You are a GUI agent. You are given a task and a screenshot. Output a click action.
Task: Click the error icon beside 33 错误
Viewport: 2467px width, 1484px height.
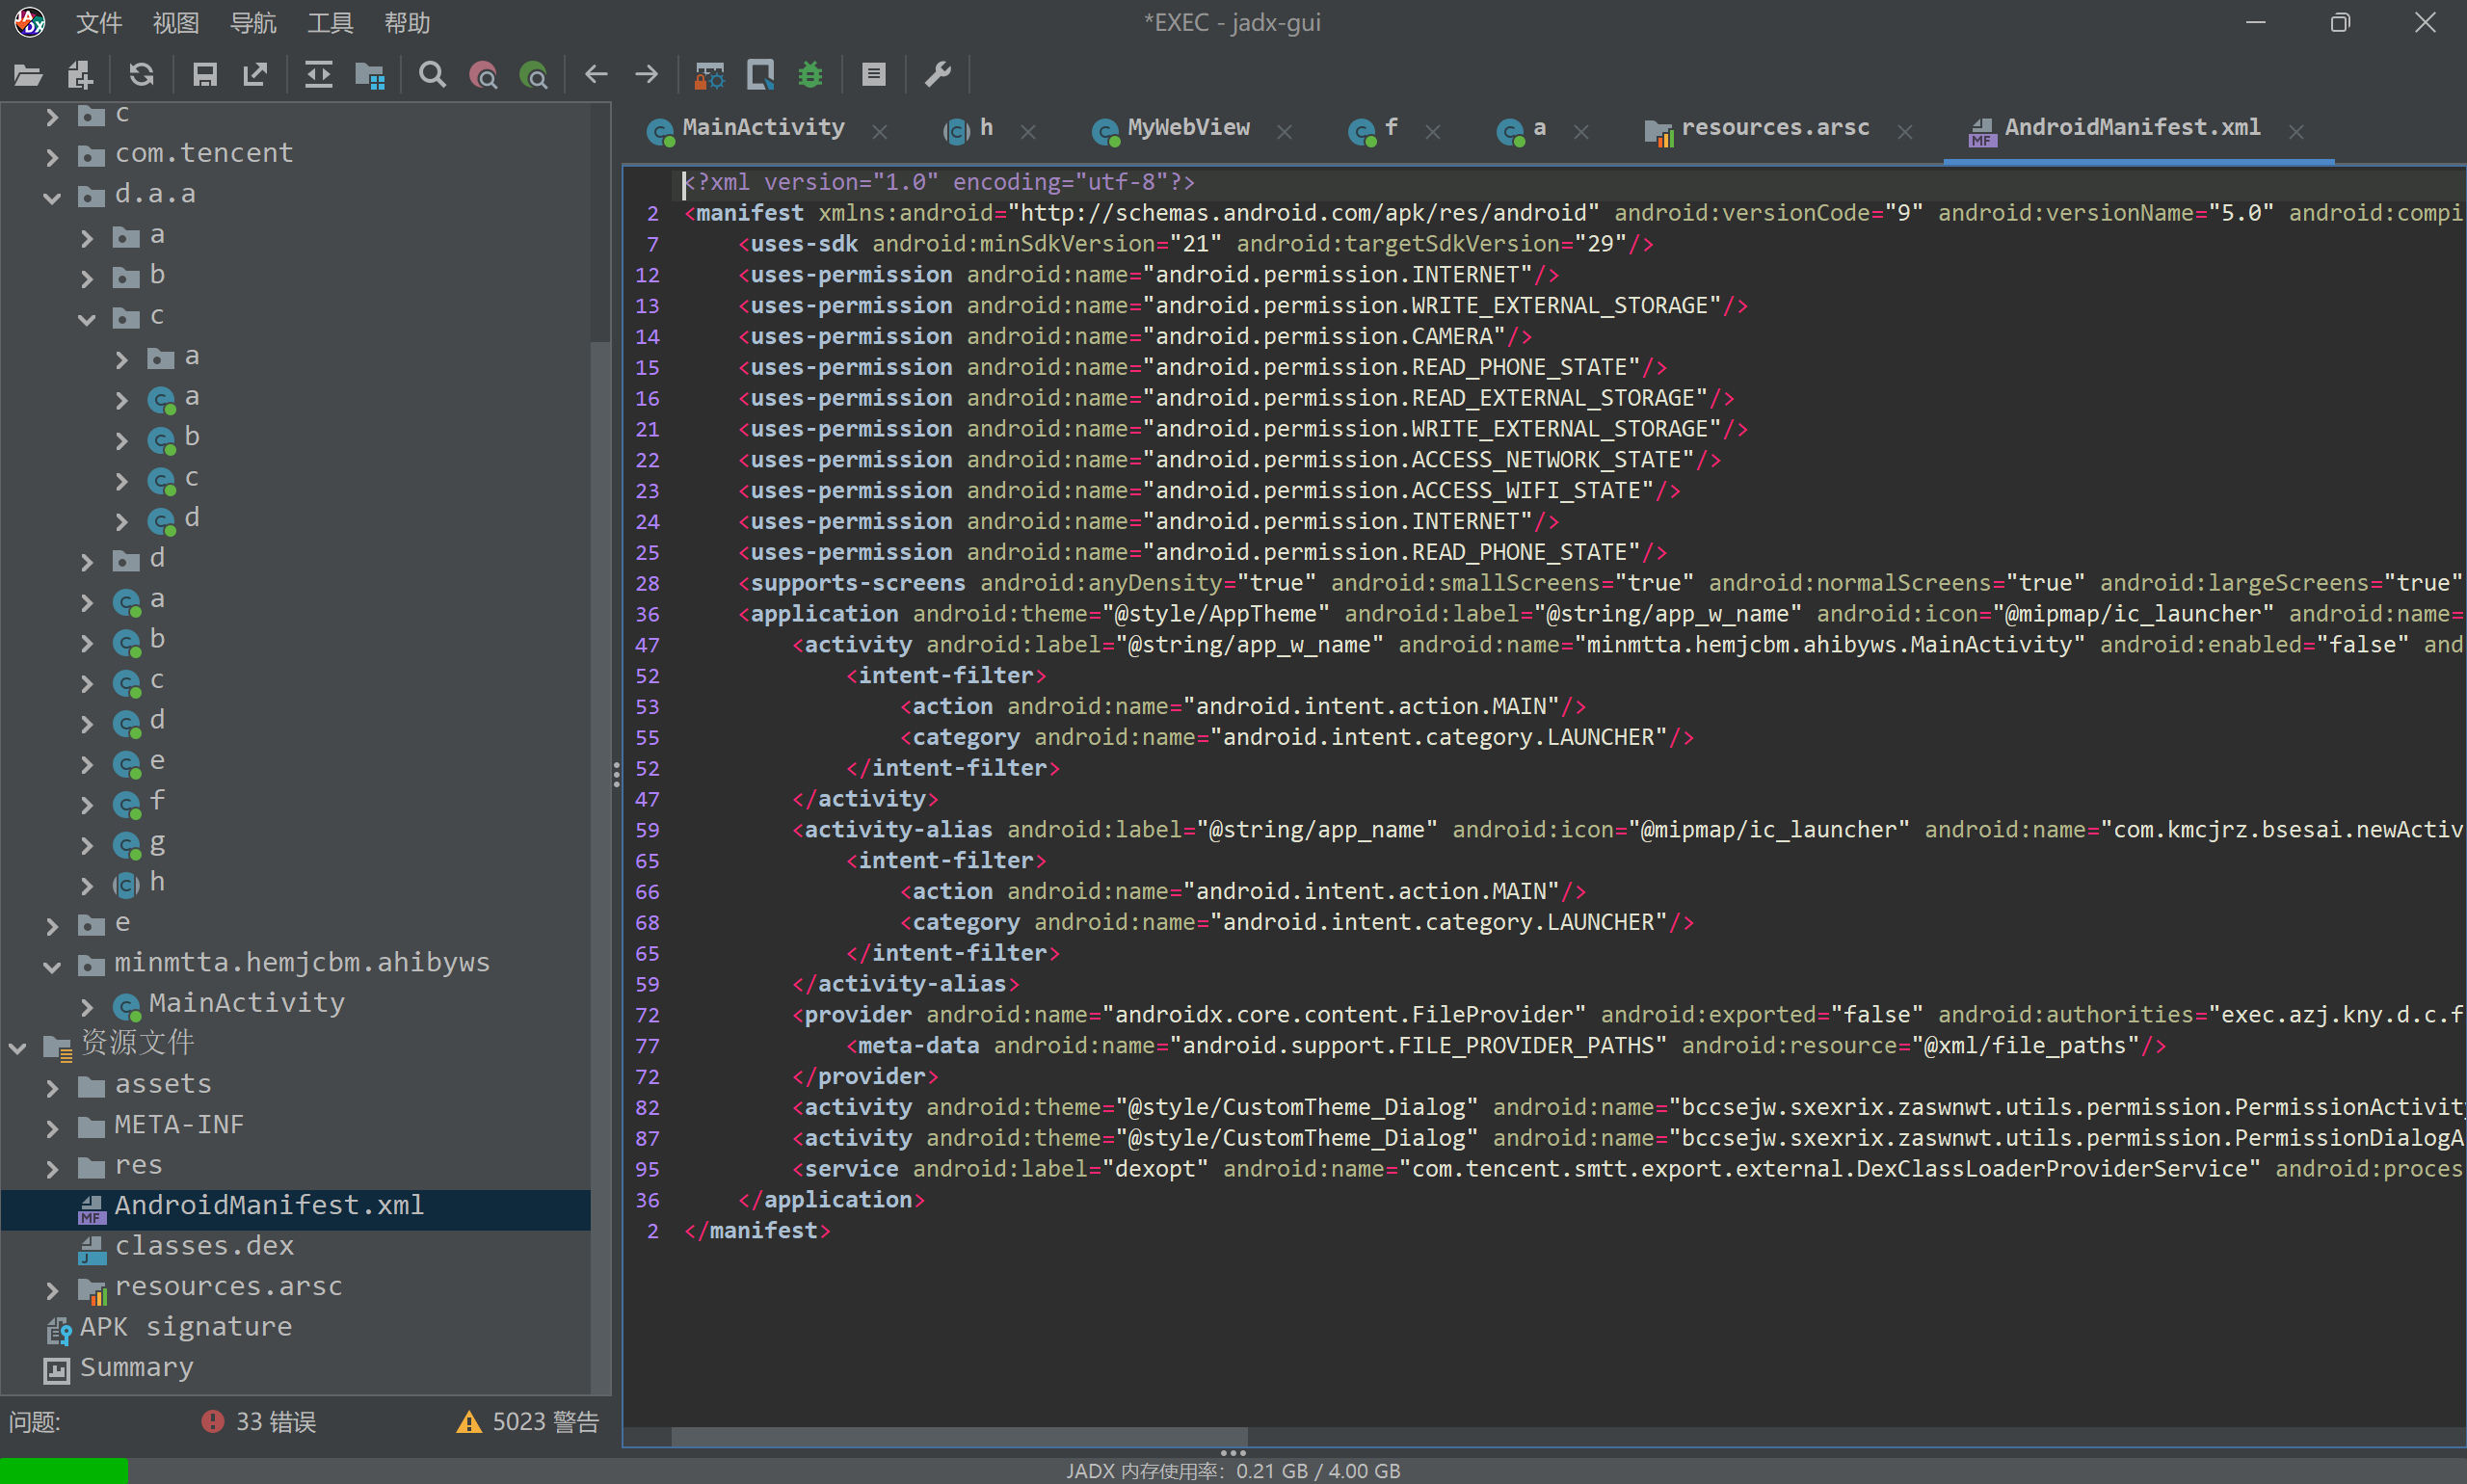point(213,1422)
